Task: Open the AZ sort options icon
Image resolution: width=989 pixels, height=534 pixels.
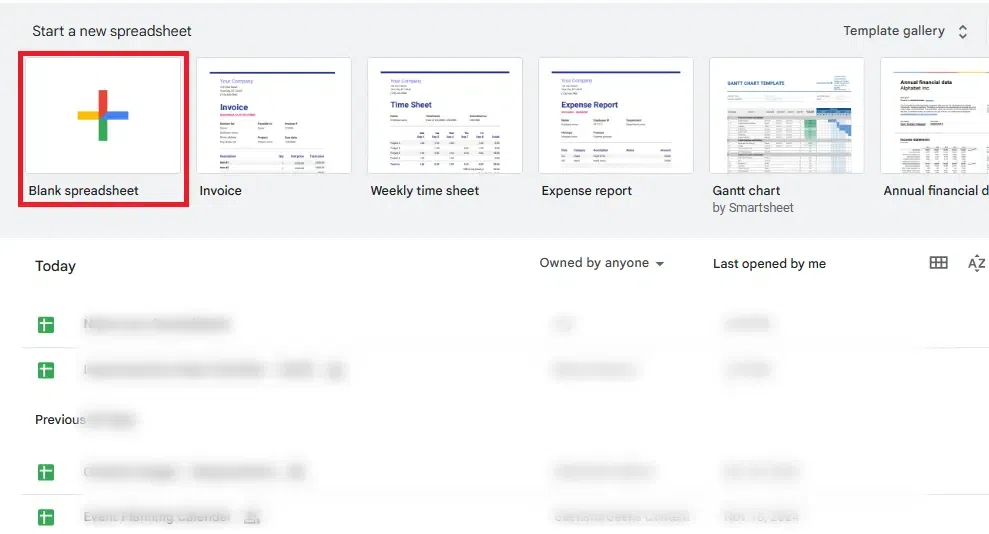Action: (x=976, y=264)
